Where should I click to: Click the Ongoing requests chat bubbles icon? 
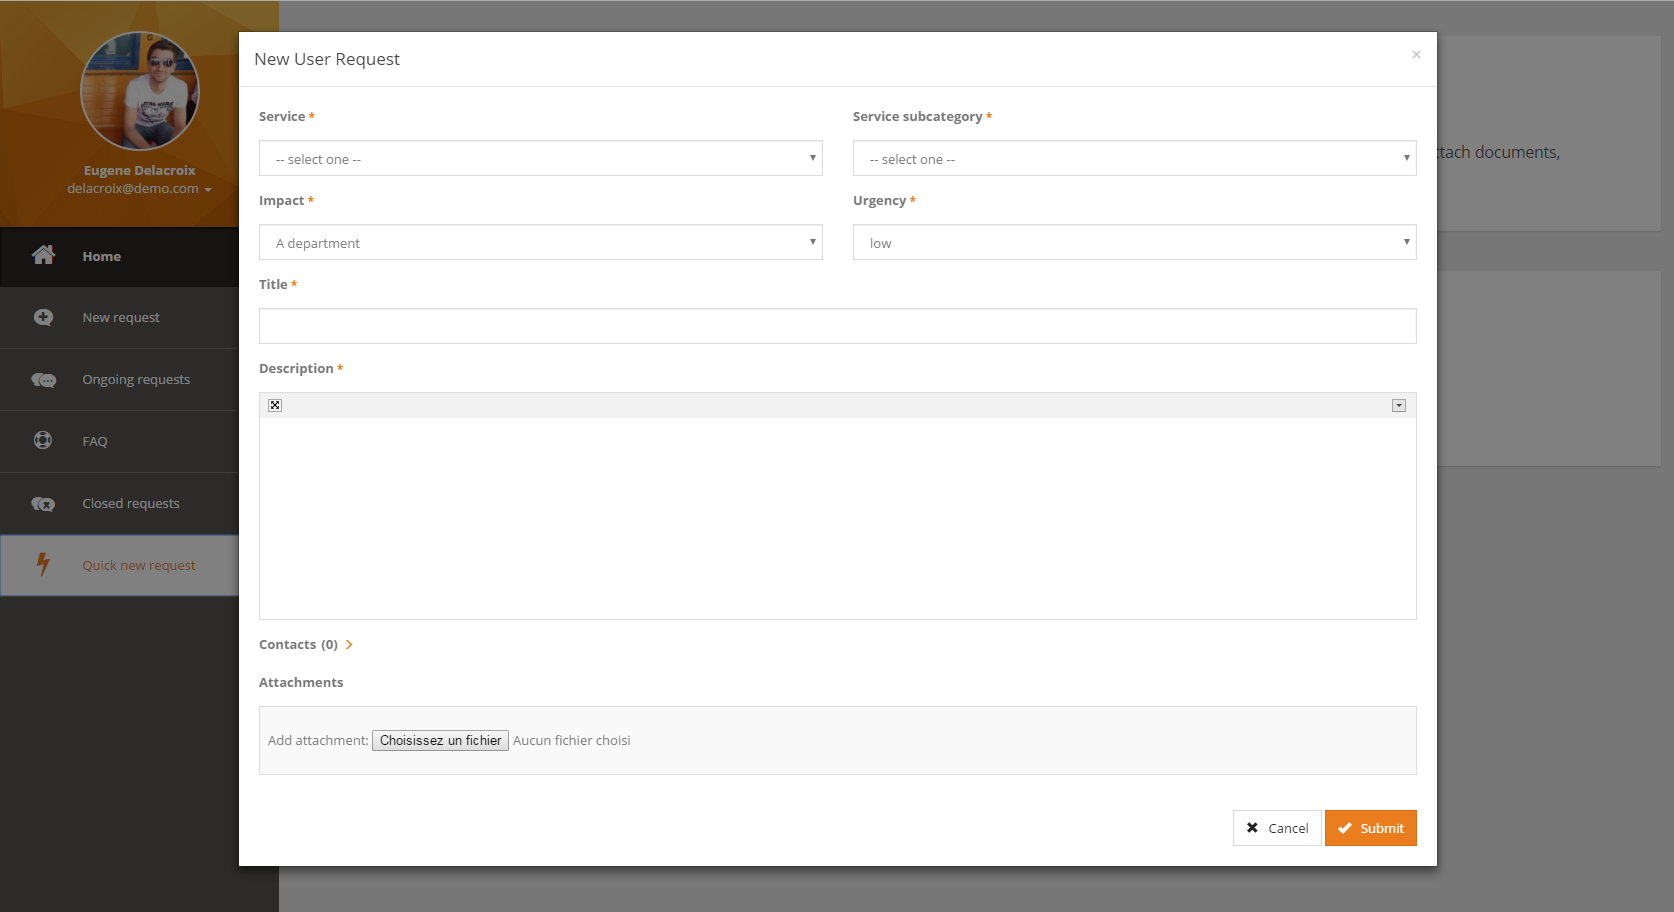coord(43,380)
